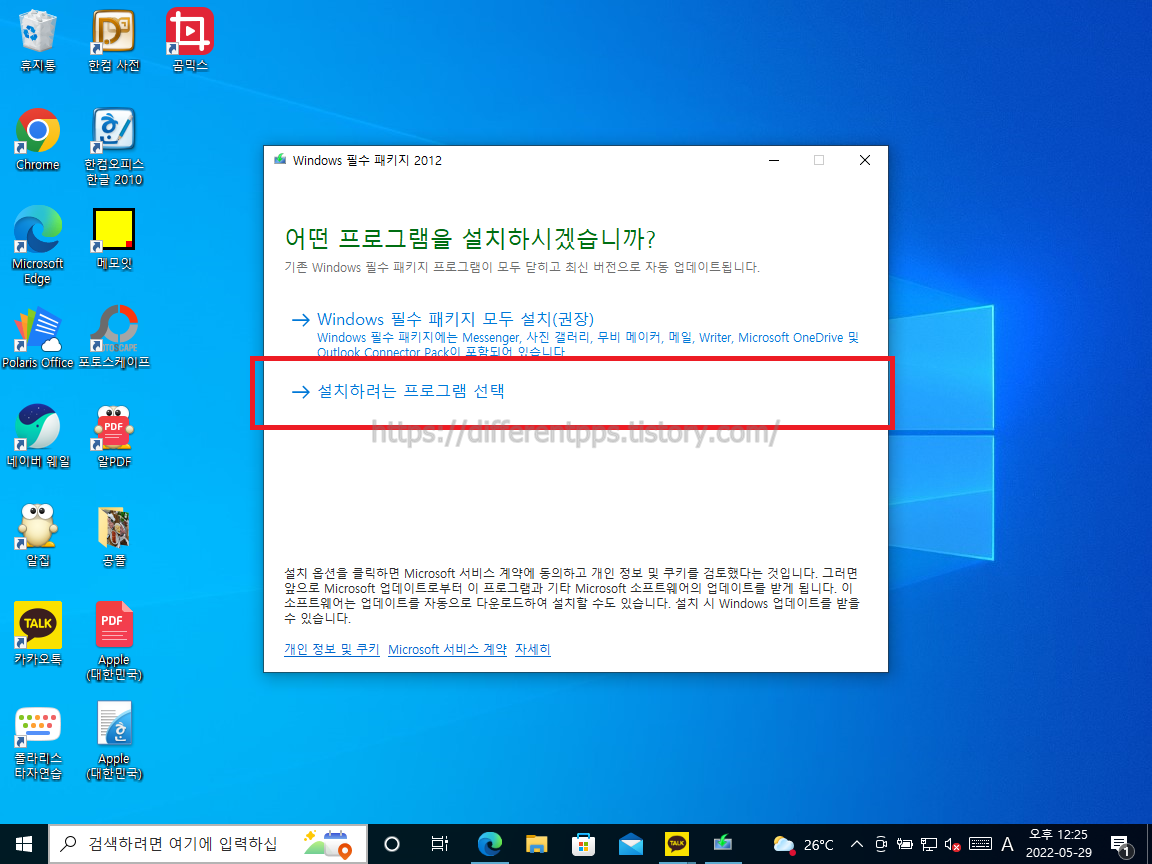1152x864 pixels.
Task: Open the clock showing 오후 12:25
Action: 1058,844
